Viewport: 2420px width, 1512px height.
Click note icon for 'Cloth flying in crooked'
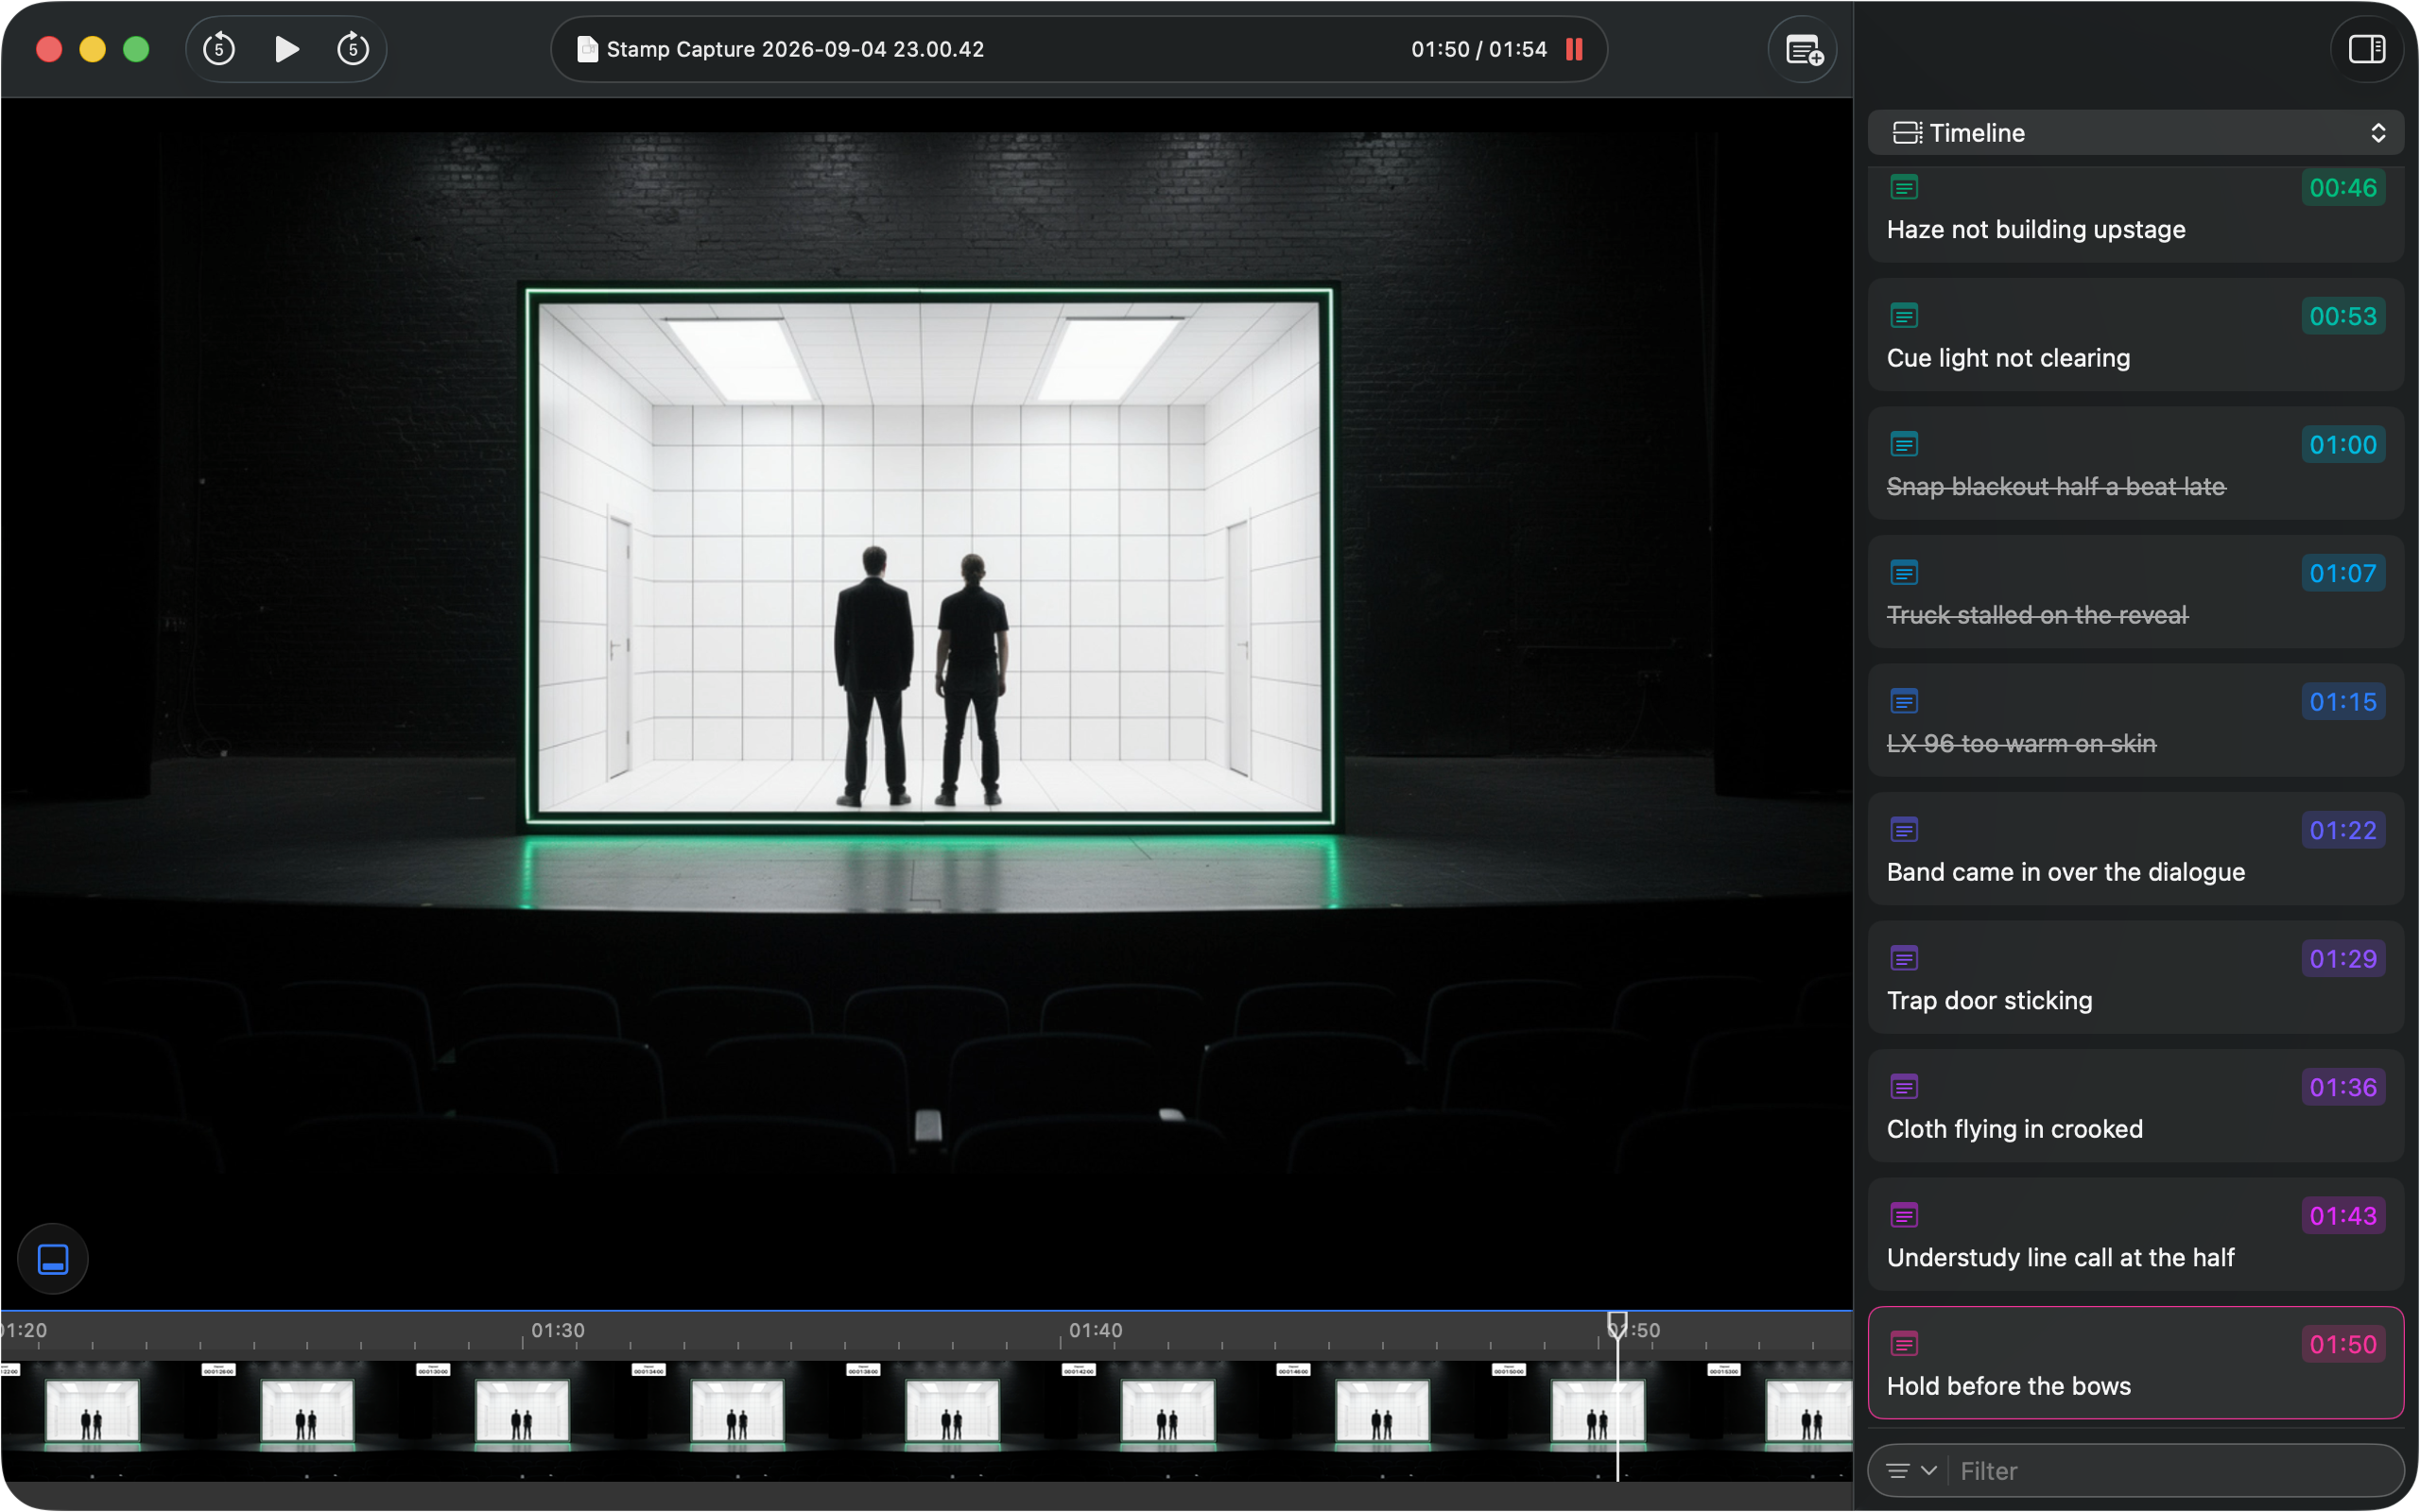tap(1903, 1087)
